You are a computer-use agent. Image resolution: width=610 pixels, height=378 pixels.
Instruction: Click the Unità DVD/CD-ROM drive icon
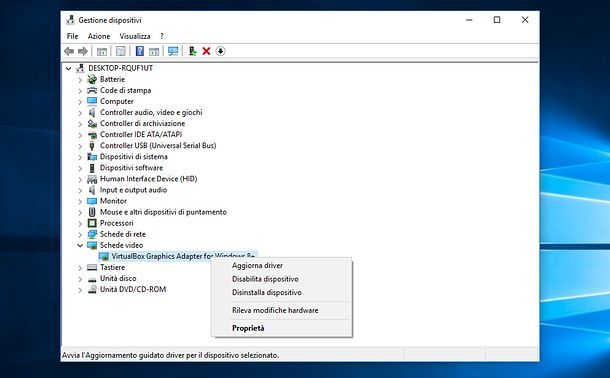pyautogui.click(x=92, y=289)
